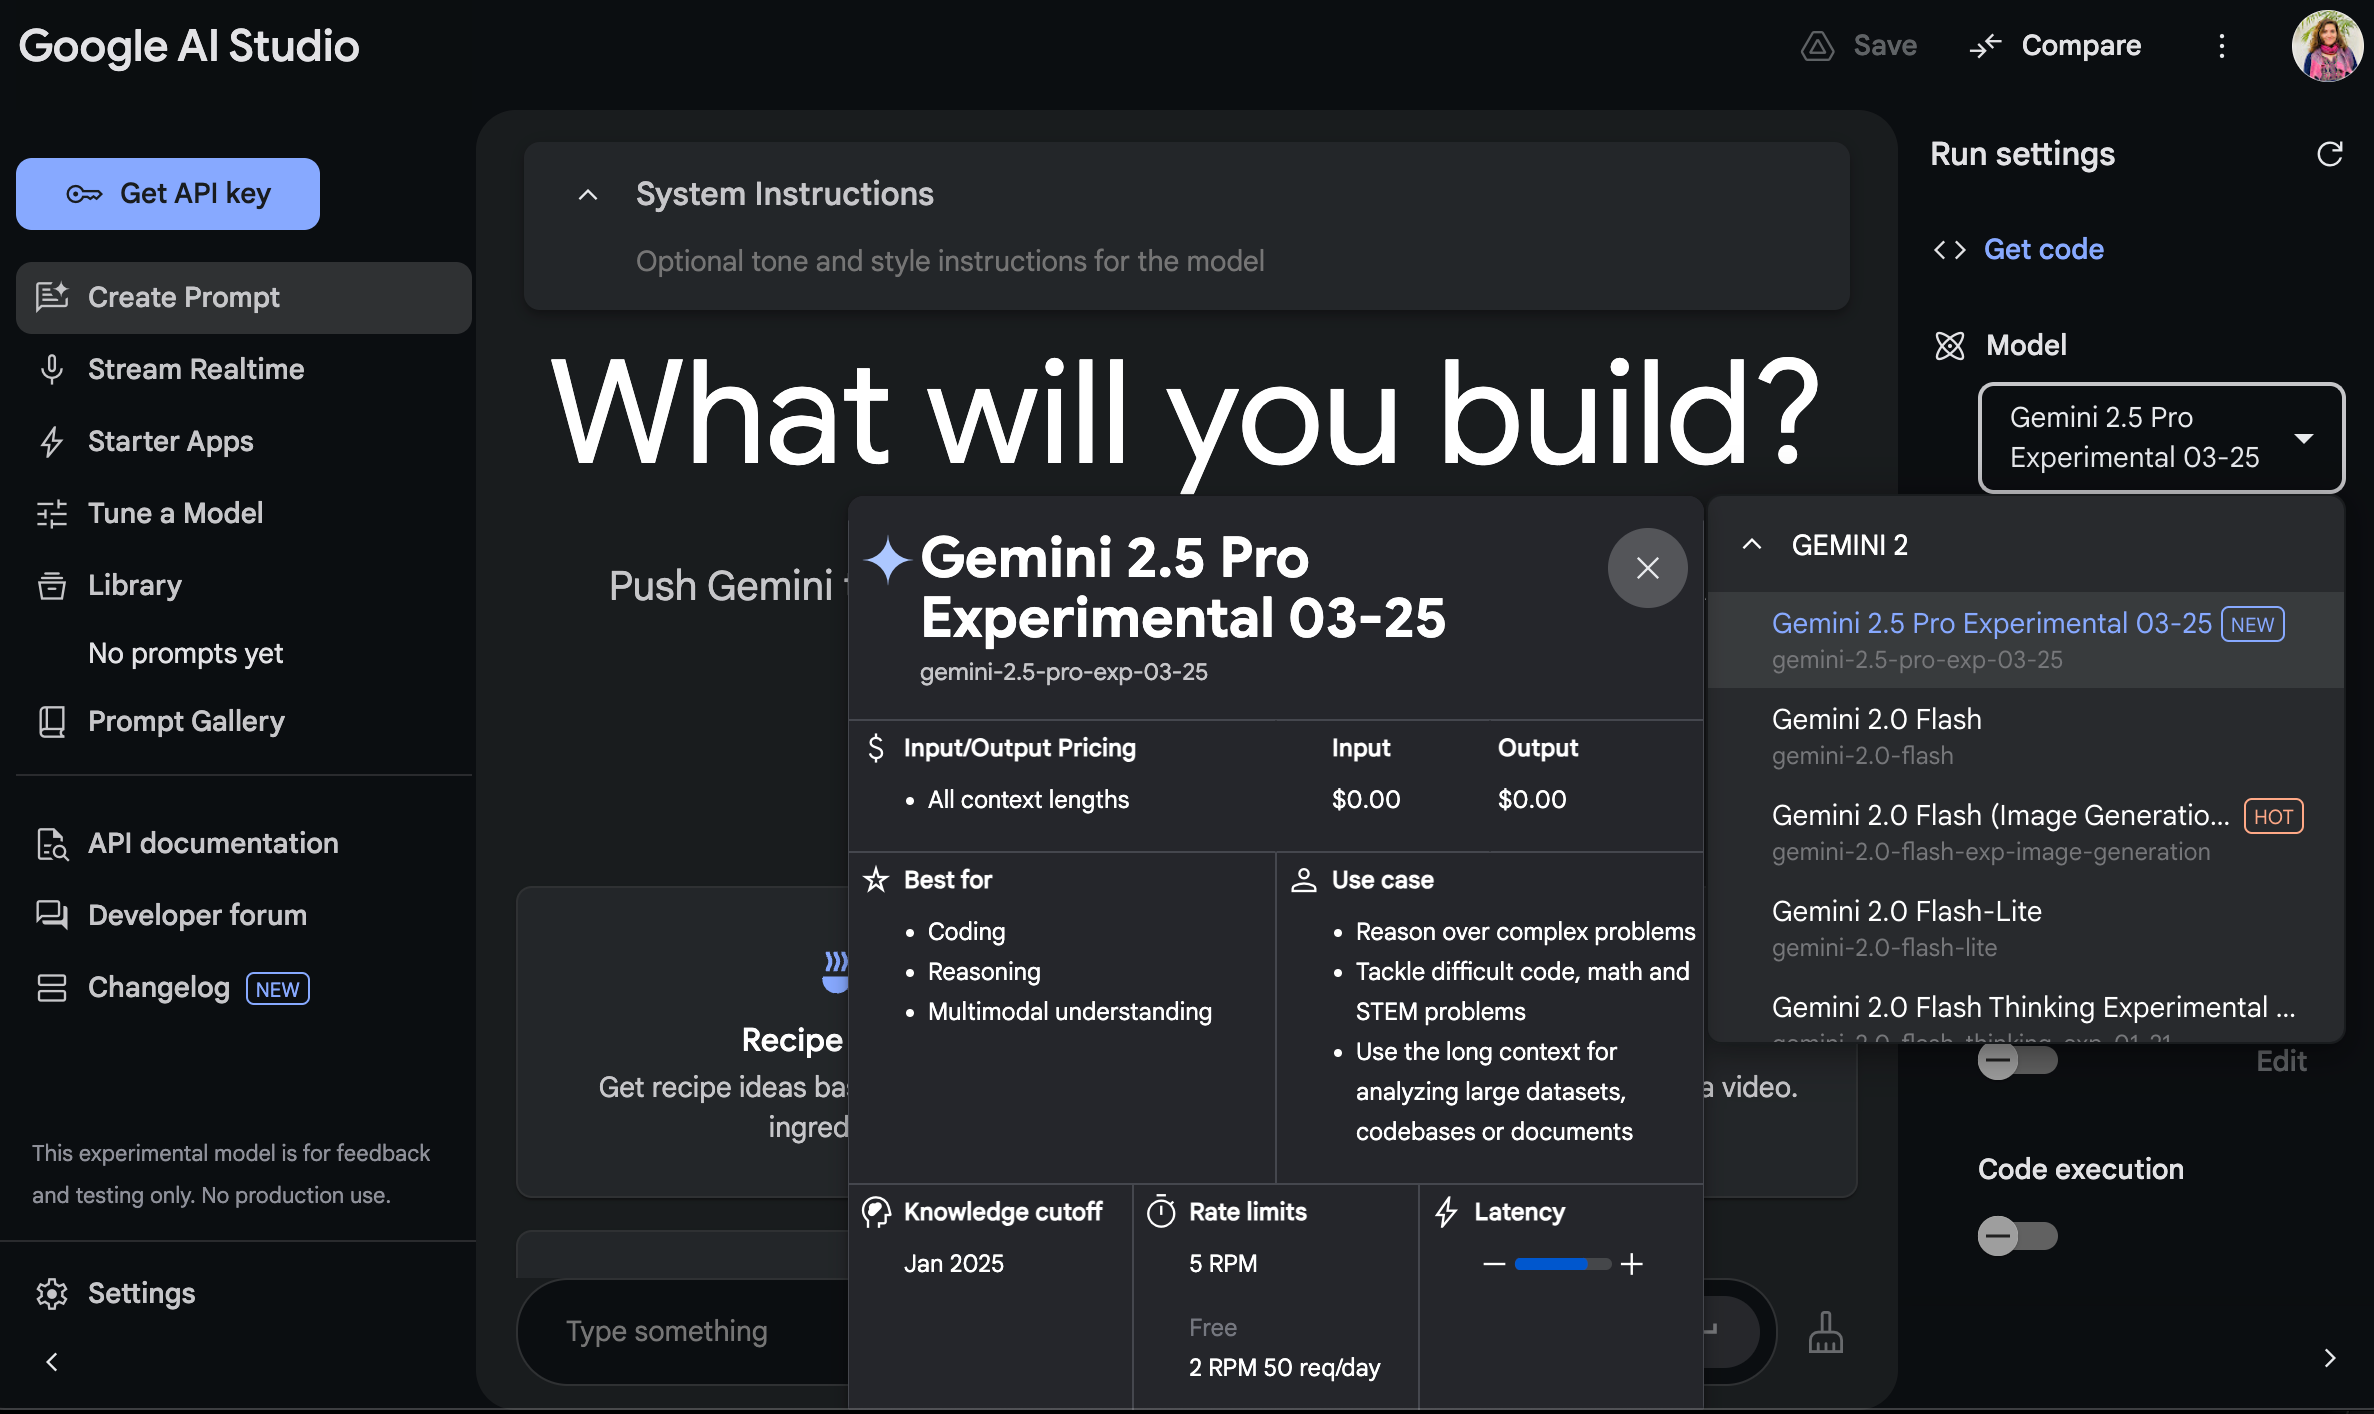
Task: Click the Get API key button
Action: 168,194
